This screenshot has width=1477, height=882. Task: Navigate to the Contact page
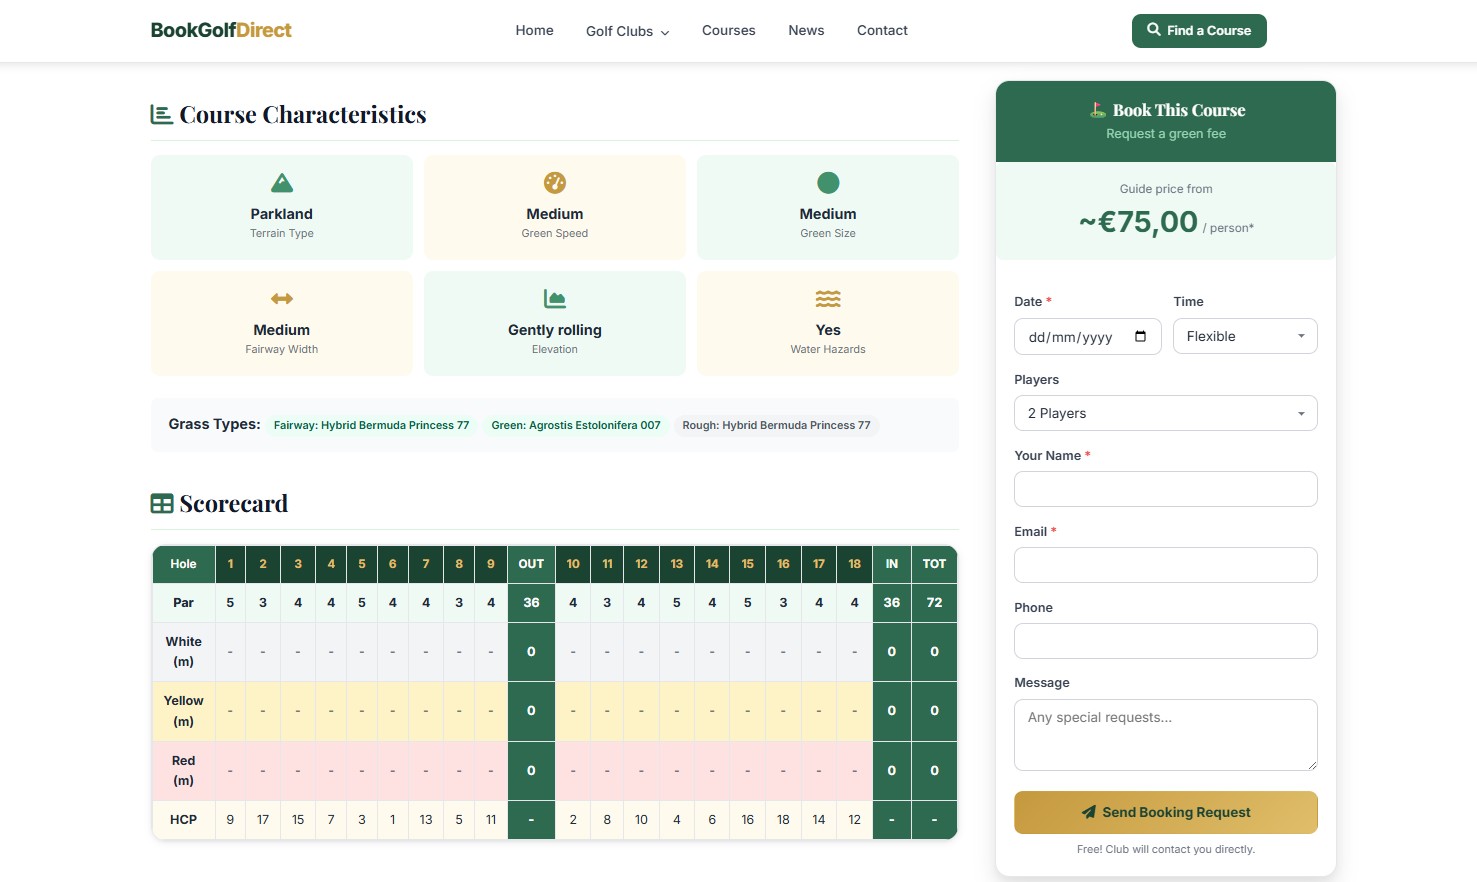881,30
